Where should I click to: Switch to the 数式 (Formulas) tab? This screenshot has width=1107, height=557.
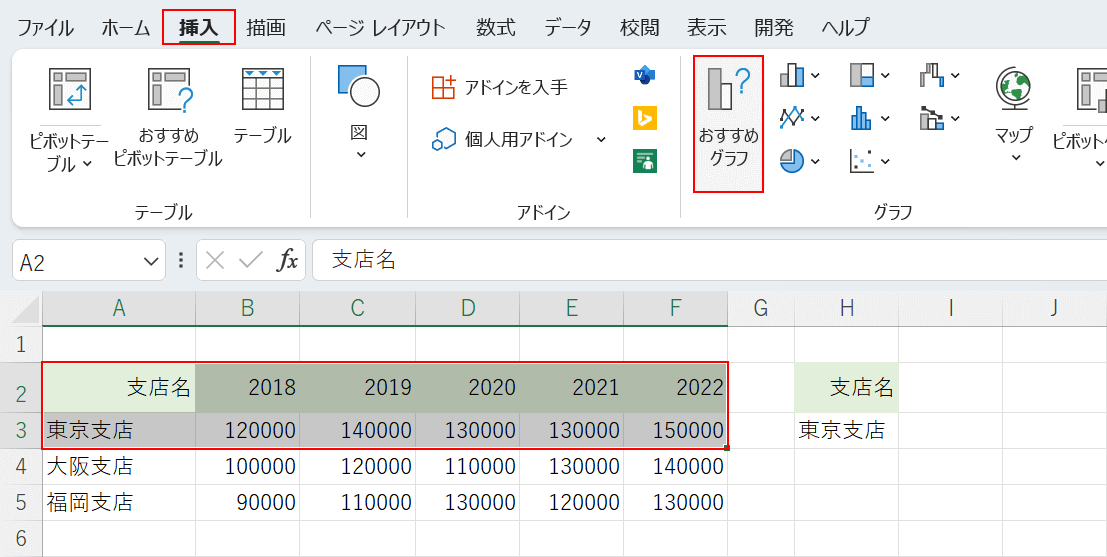[495, 27]
